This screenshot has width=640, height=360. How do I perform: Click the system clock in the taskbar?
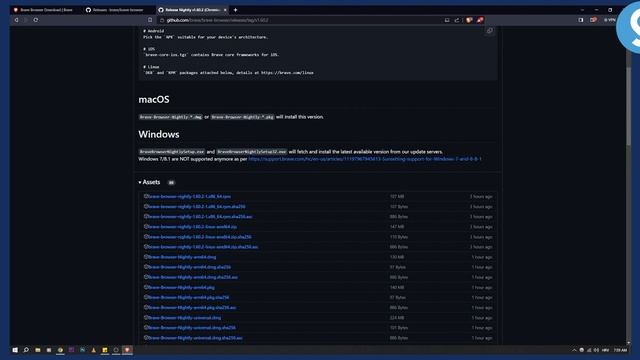click(x=620, y=350)
